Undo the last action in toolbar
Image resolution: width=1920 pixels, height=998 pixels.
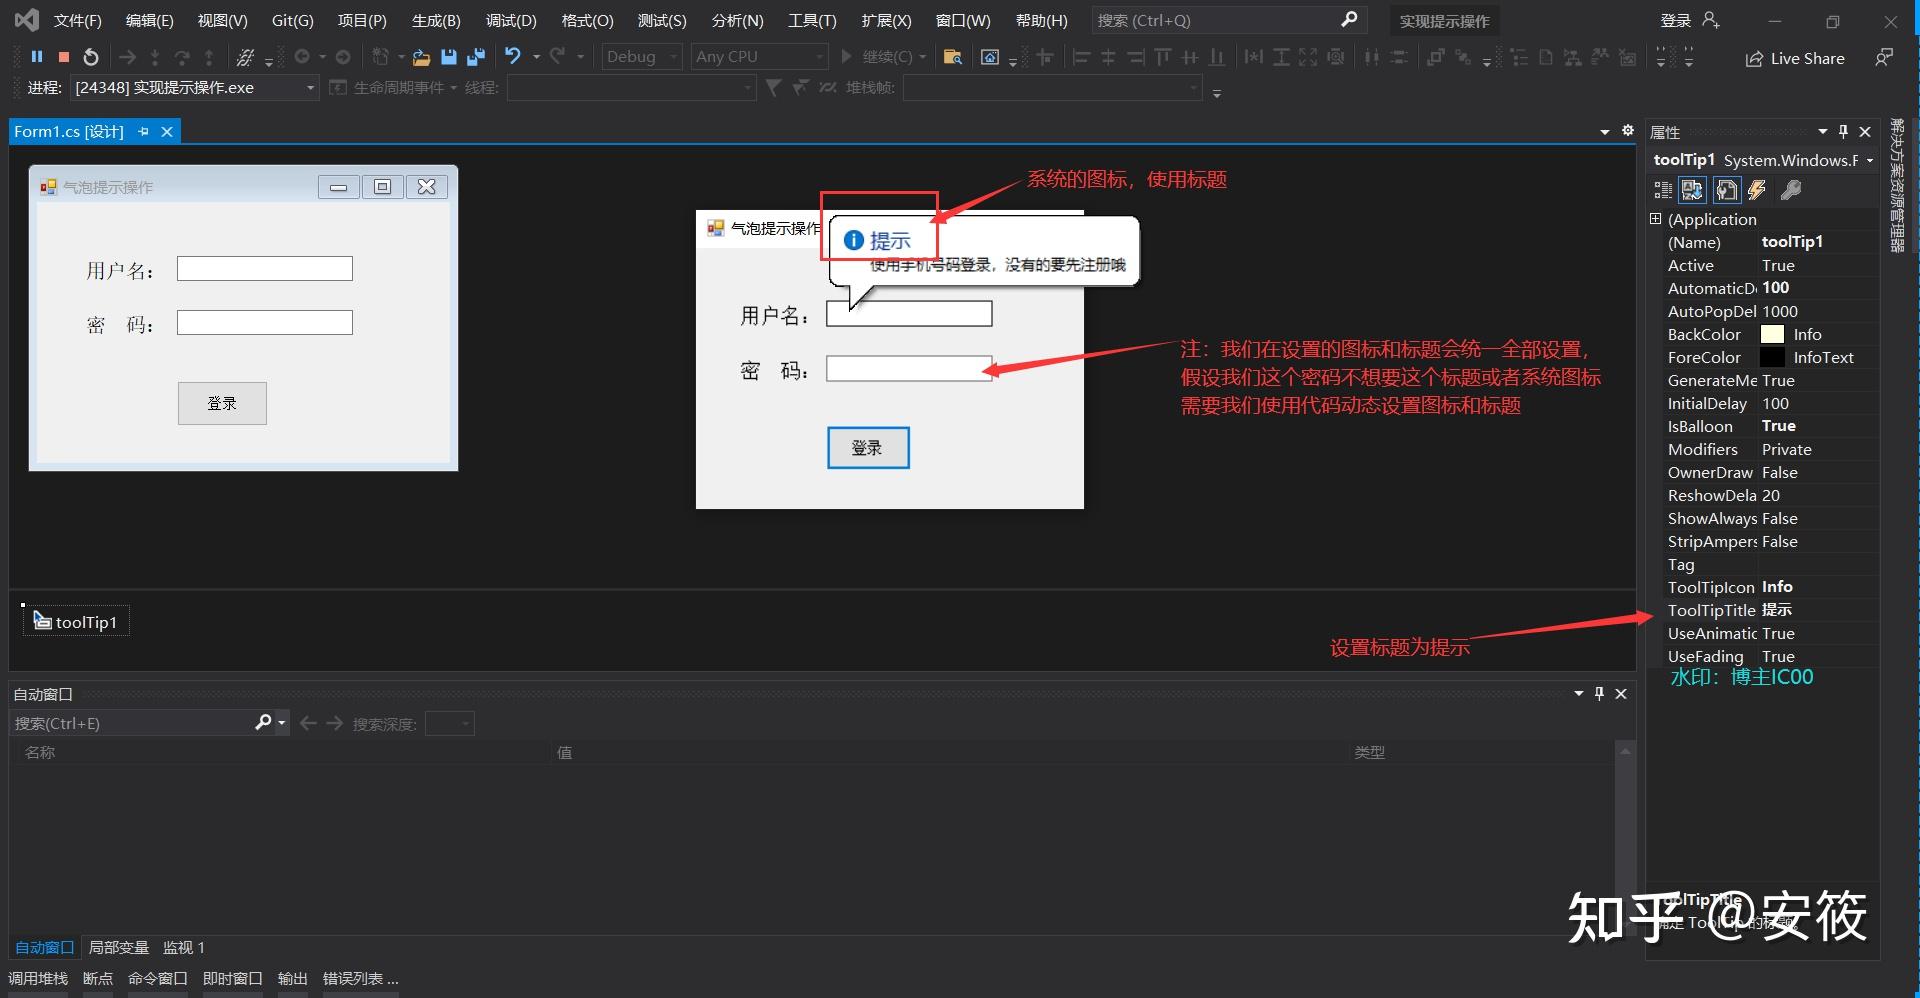click(513, 57)
